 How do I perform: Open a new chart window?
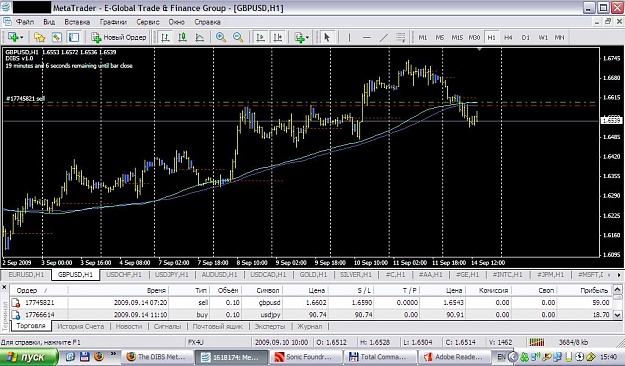click(13, 37)
